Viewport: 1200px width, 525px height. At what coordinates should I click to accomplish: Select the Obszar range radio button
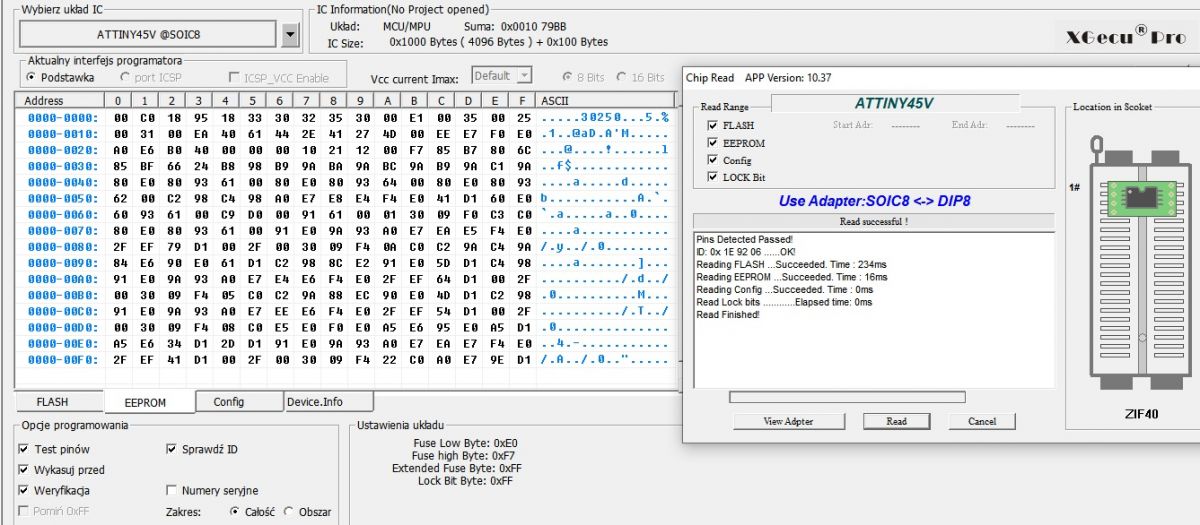[x=289, y=512]
